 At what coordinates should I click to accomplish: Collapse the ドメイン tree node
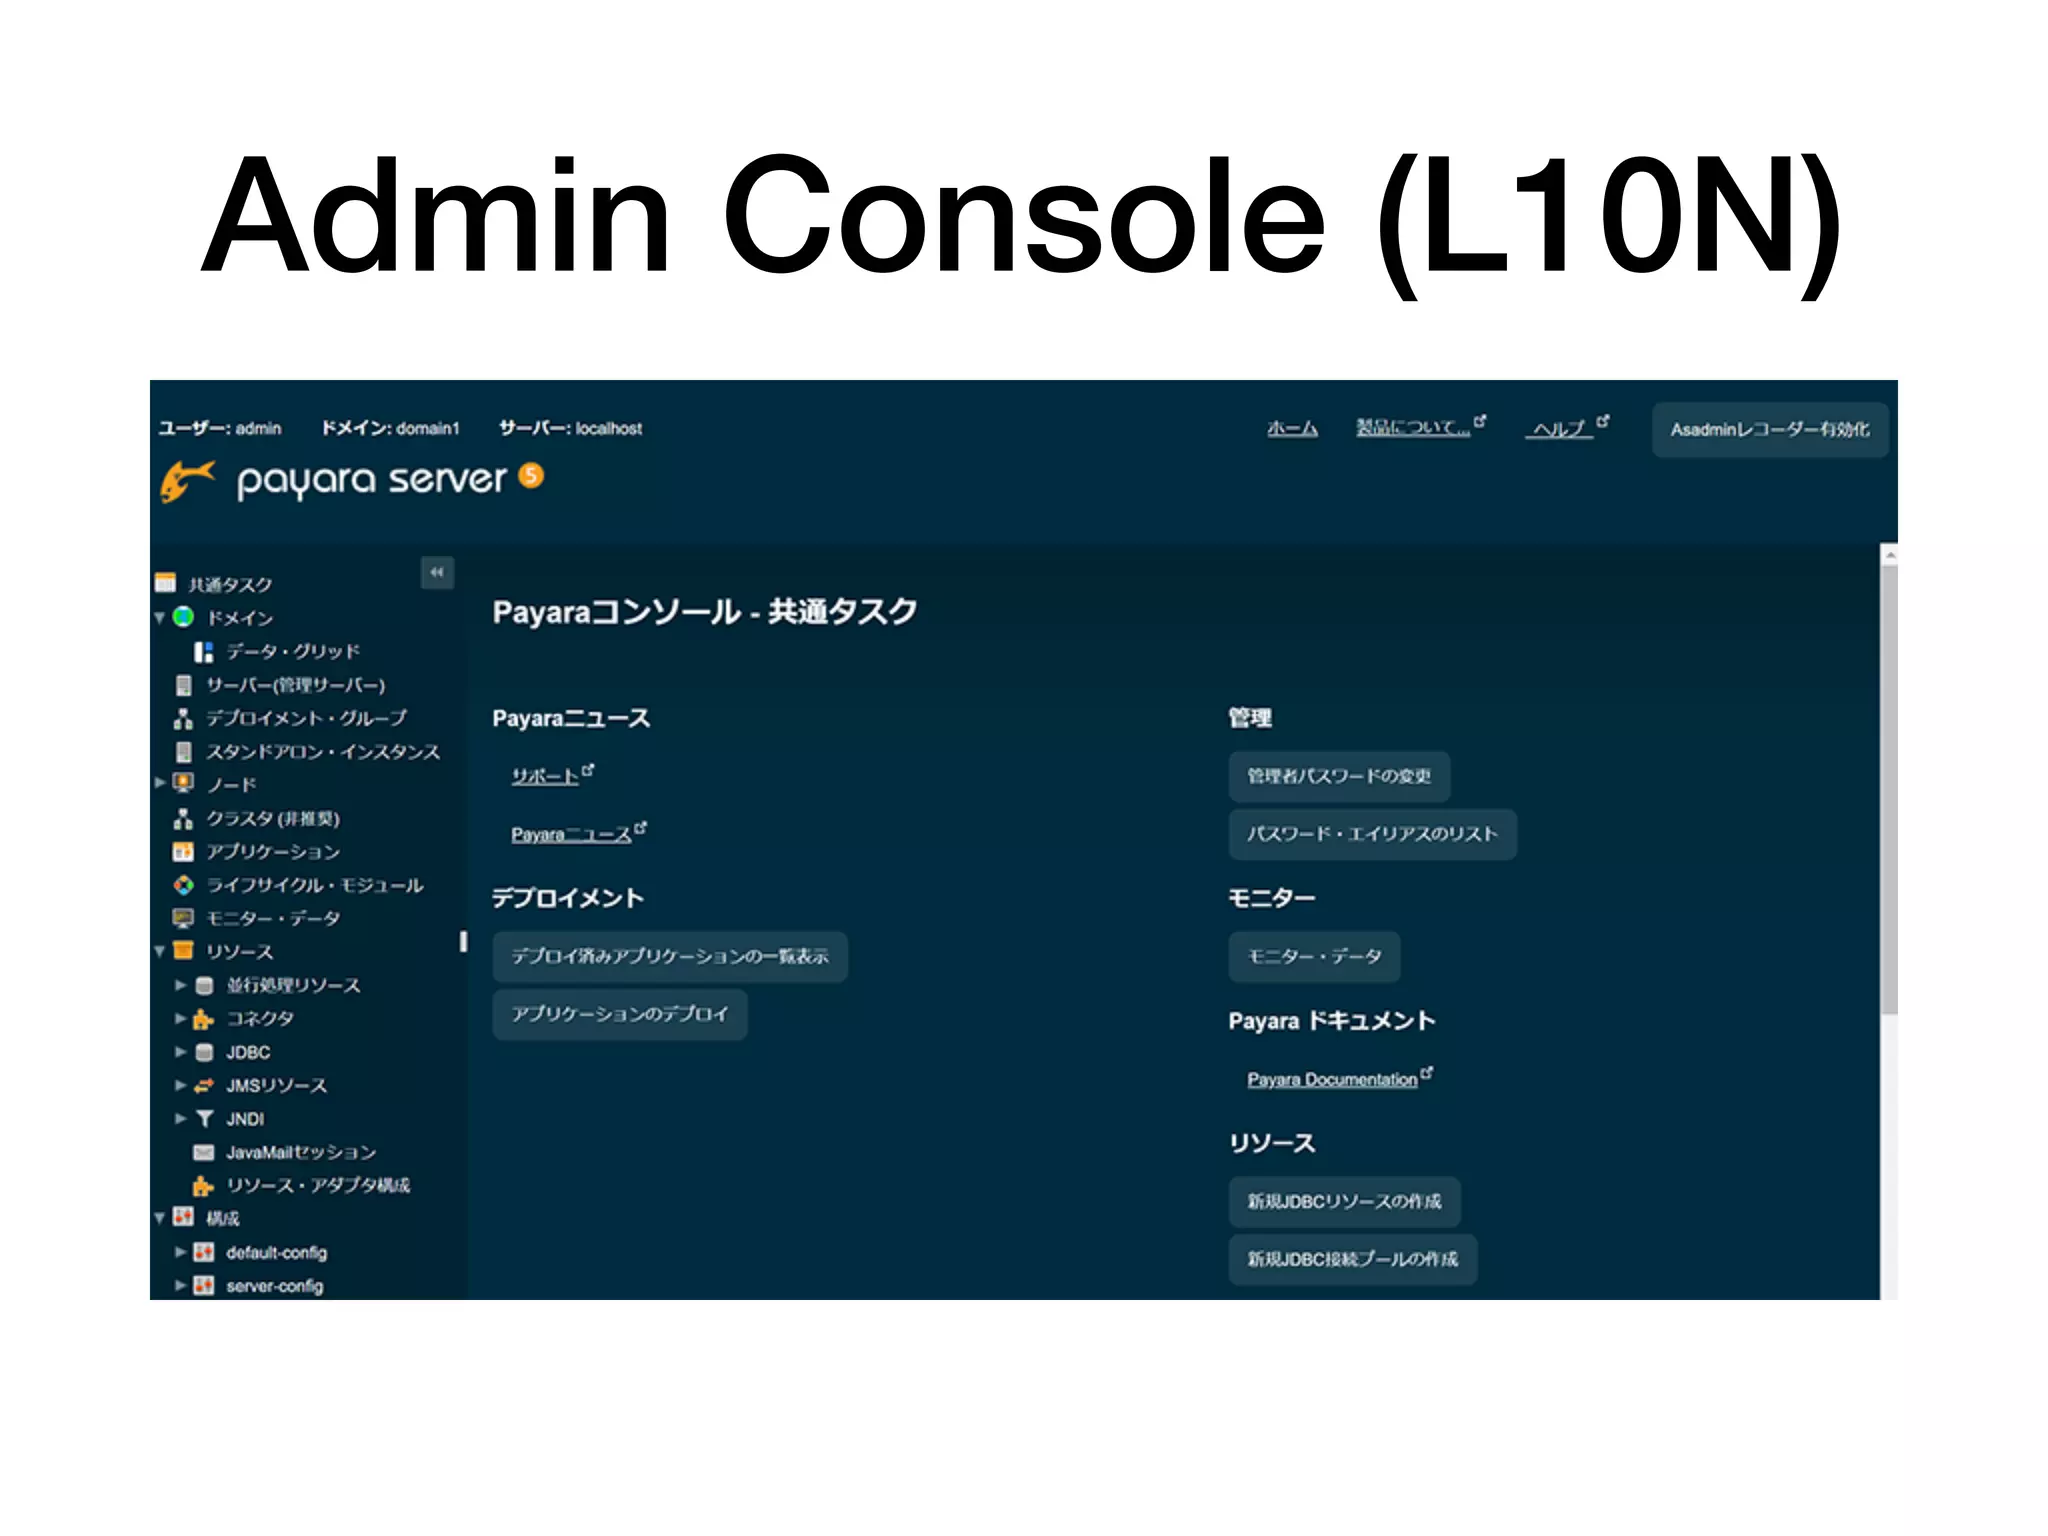159,618
